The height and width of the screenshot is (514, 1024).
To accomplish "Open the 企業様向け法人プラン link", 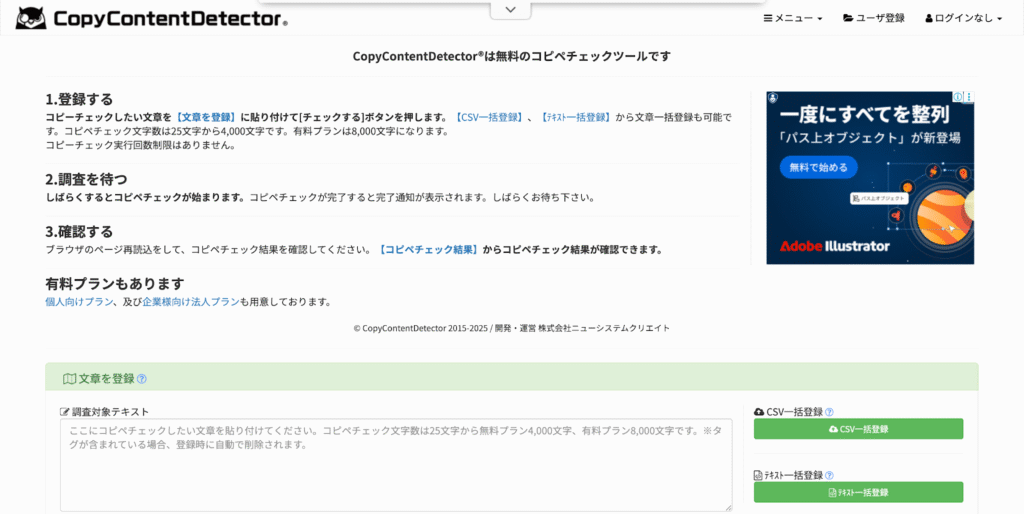I will point(191,302).
